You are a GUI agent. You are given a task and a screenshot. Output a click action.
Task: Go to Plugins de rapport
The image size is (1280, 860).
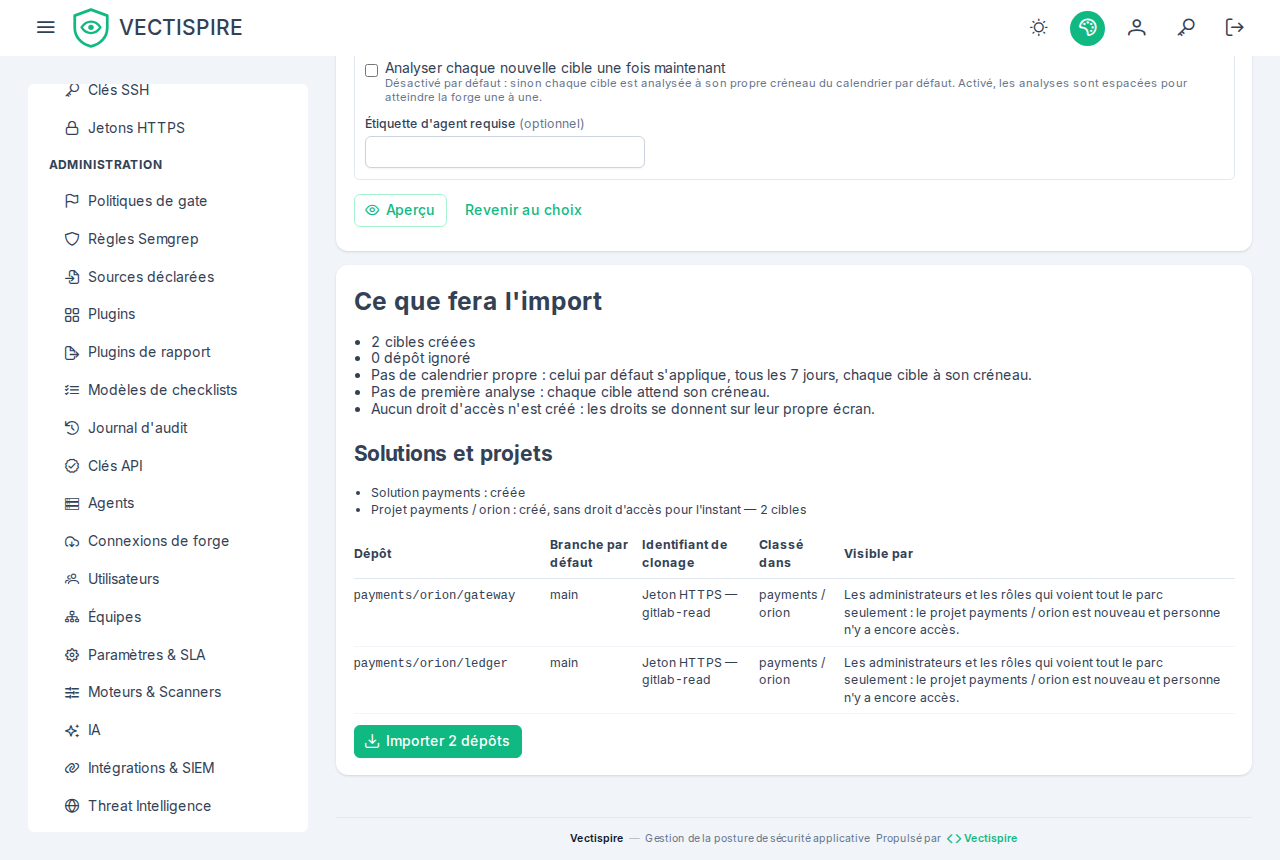pos(168,352)
